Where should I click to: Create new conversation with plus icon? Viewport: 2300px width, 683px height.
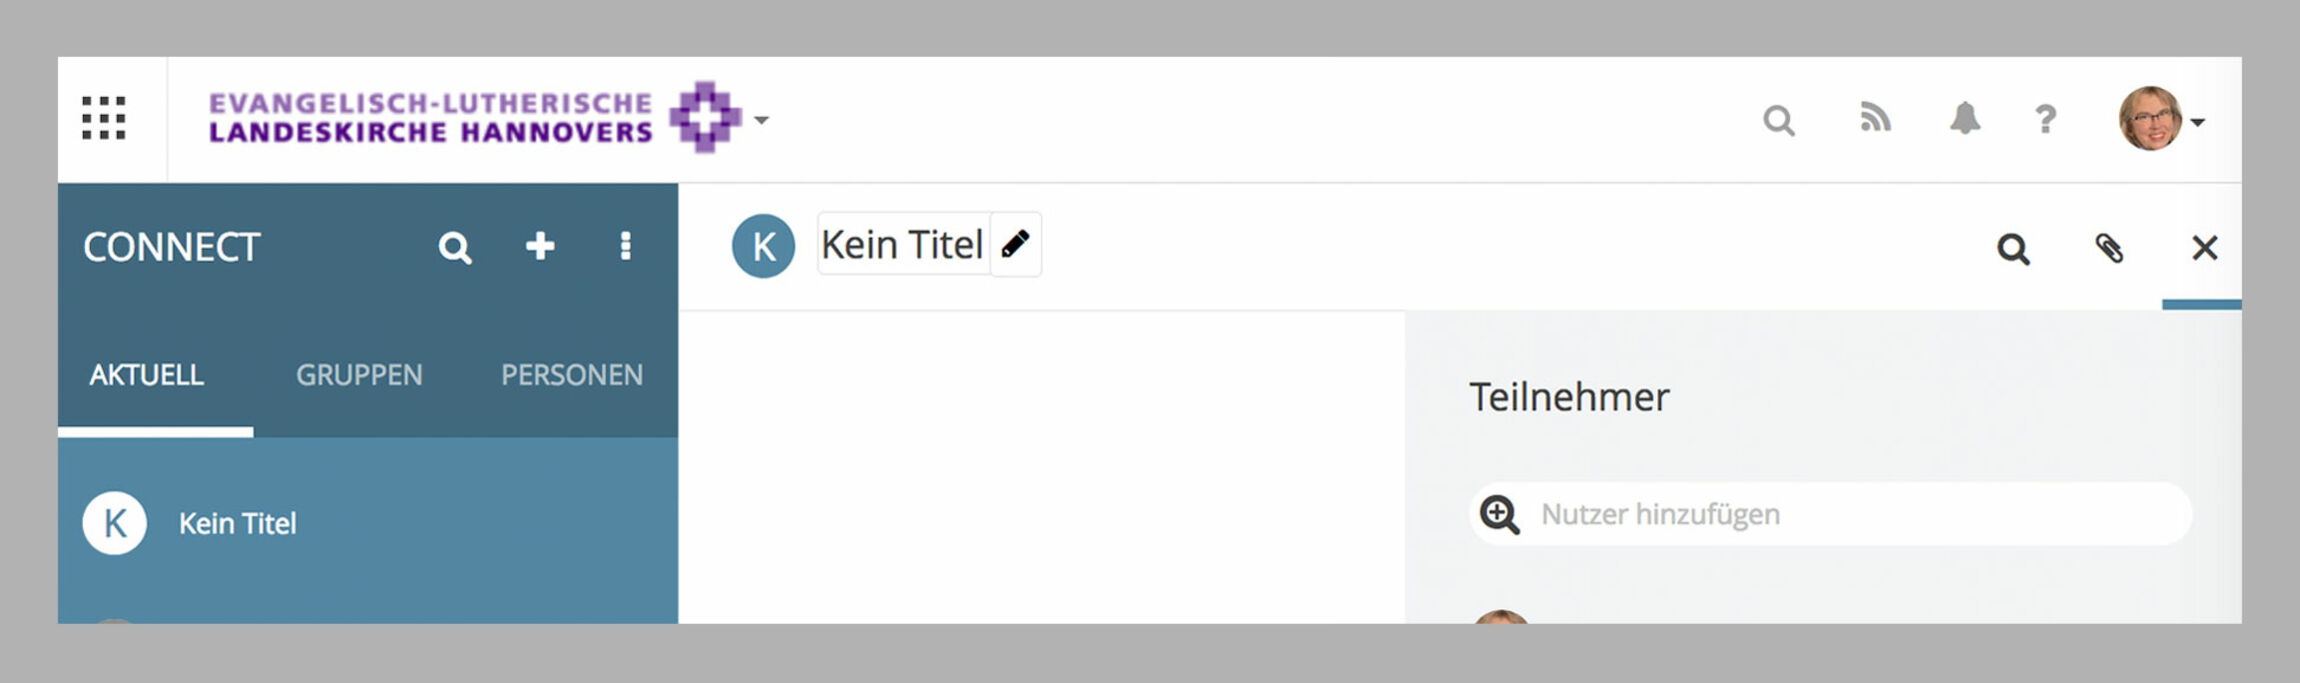tap(540, 246)
